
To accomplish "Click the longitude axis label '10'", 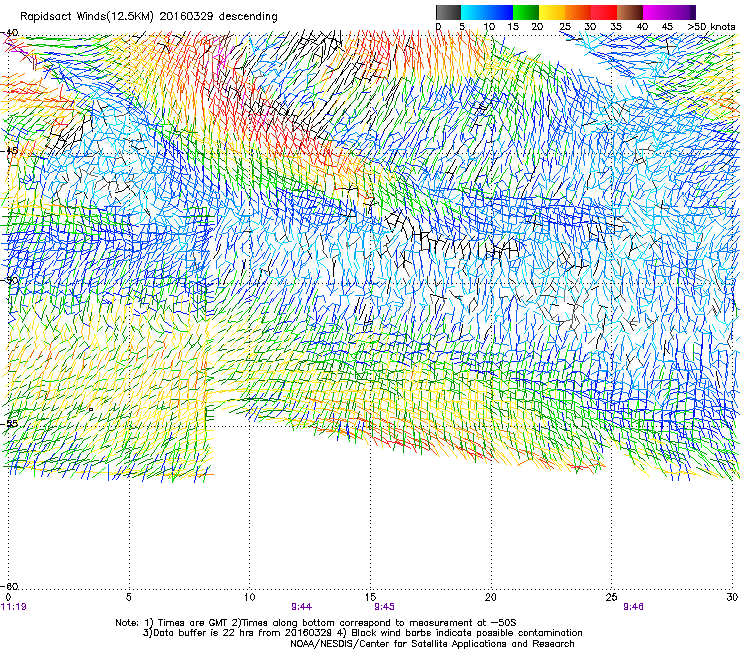I will [x=249, y=597].
